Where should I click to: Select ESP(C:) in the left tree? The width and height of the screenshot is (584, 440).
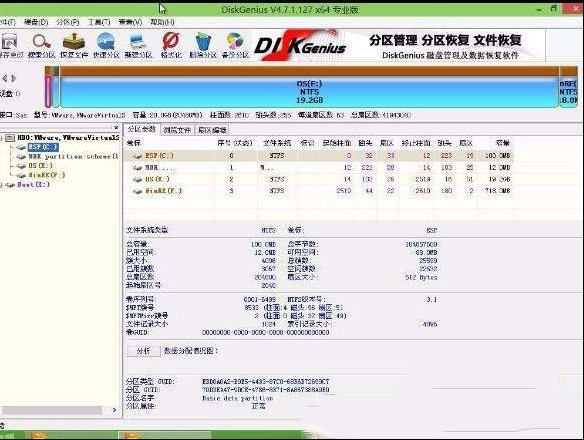click(43, 147)
